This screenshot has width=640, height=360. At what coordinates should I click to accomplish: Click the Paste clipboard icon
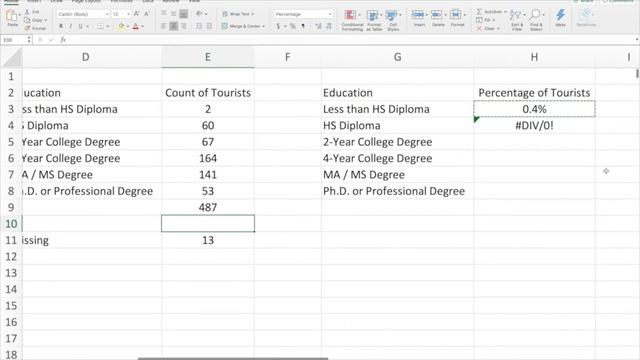tap(12, 16)
